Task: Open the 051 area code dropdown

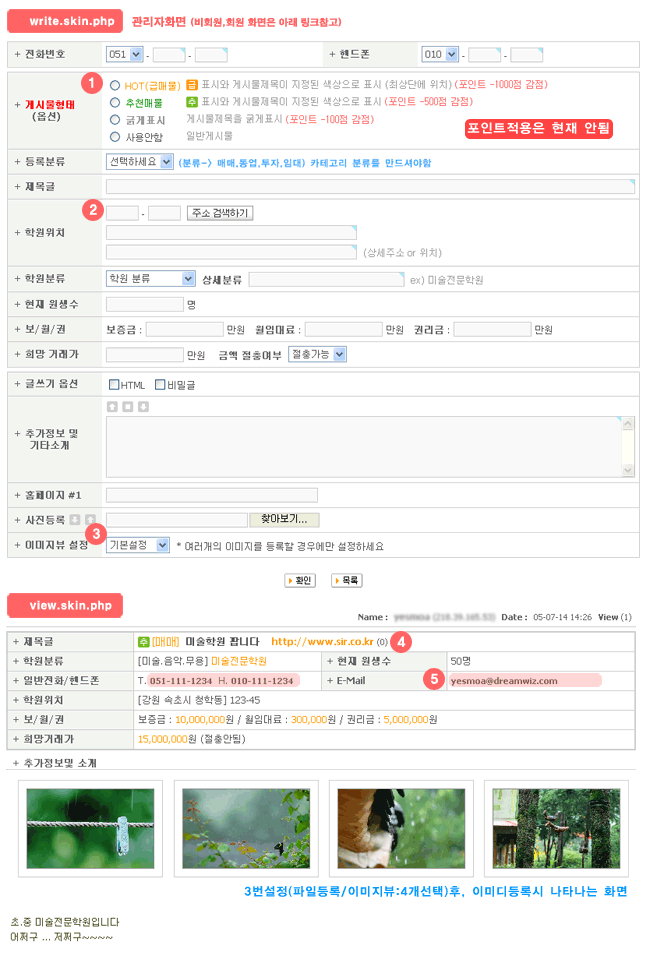Action: 124,54
